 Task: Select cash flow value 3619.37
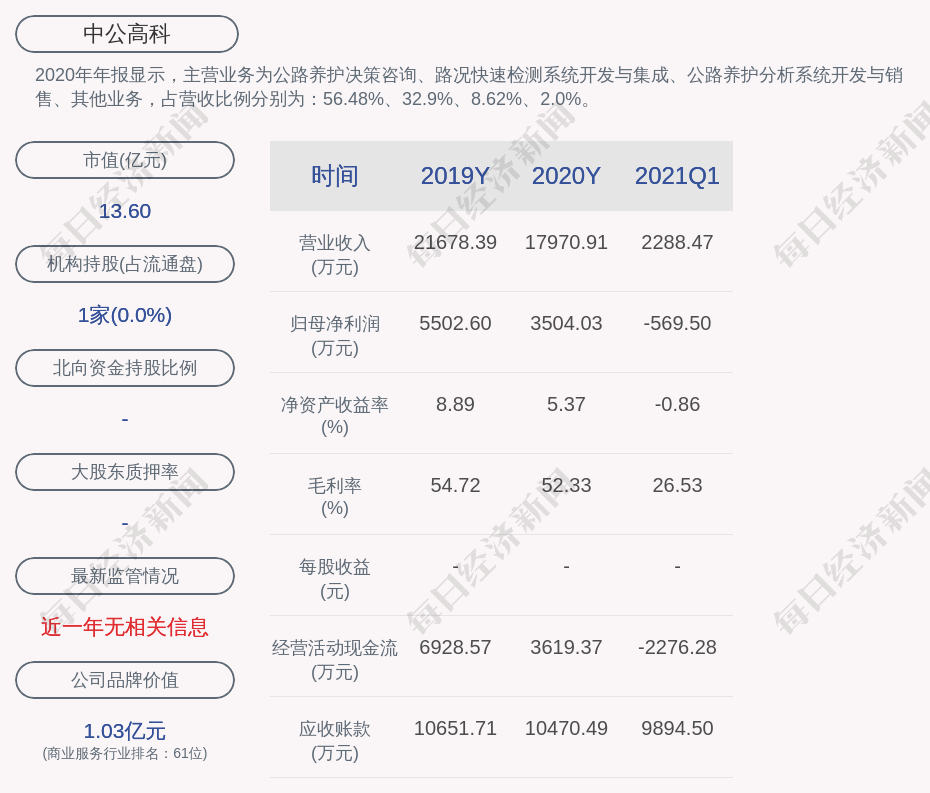click(x=566, y=648)
